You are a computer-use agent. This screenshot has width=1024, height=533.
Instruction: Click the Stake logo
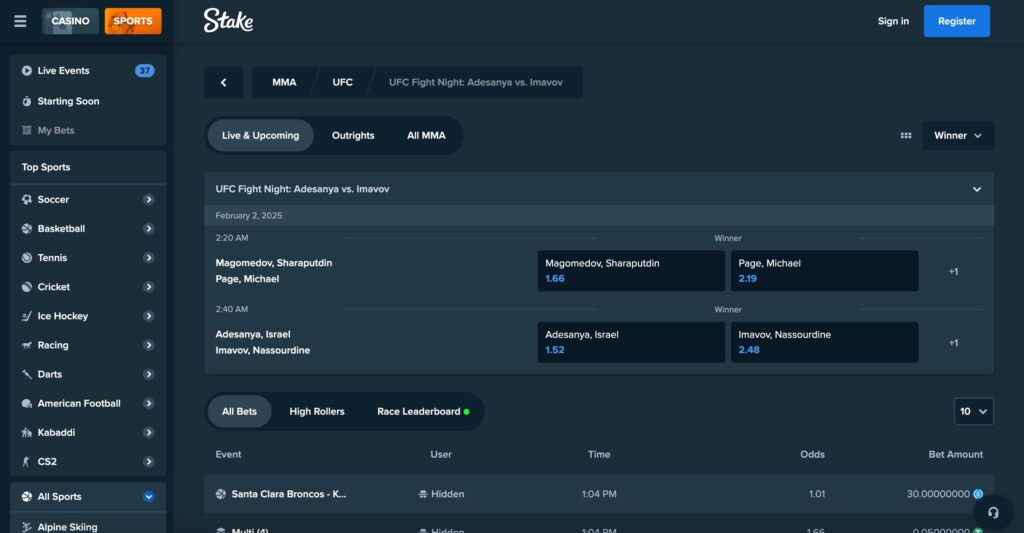(x=228, y=21)
